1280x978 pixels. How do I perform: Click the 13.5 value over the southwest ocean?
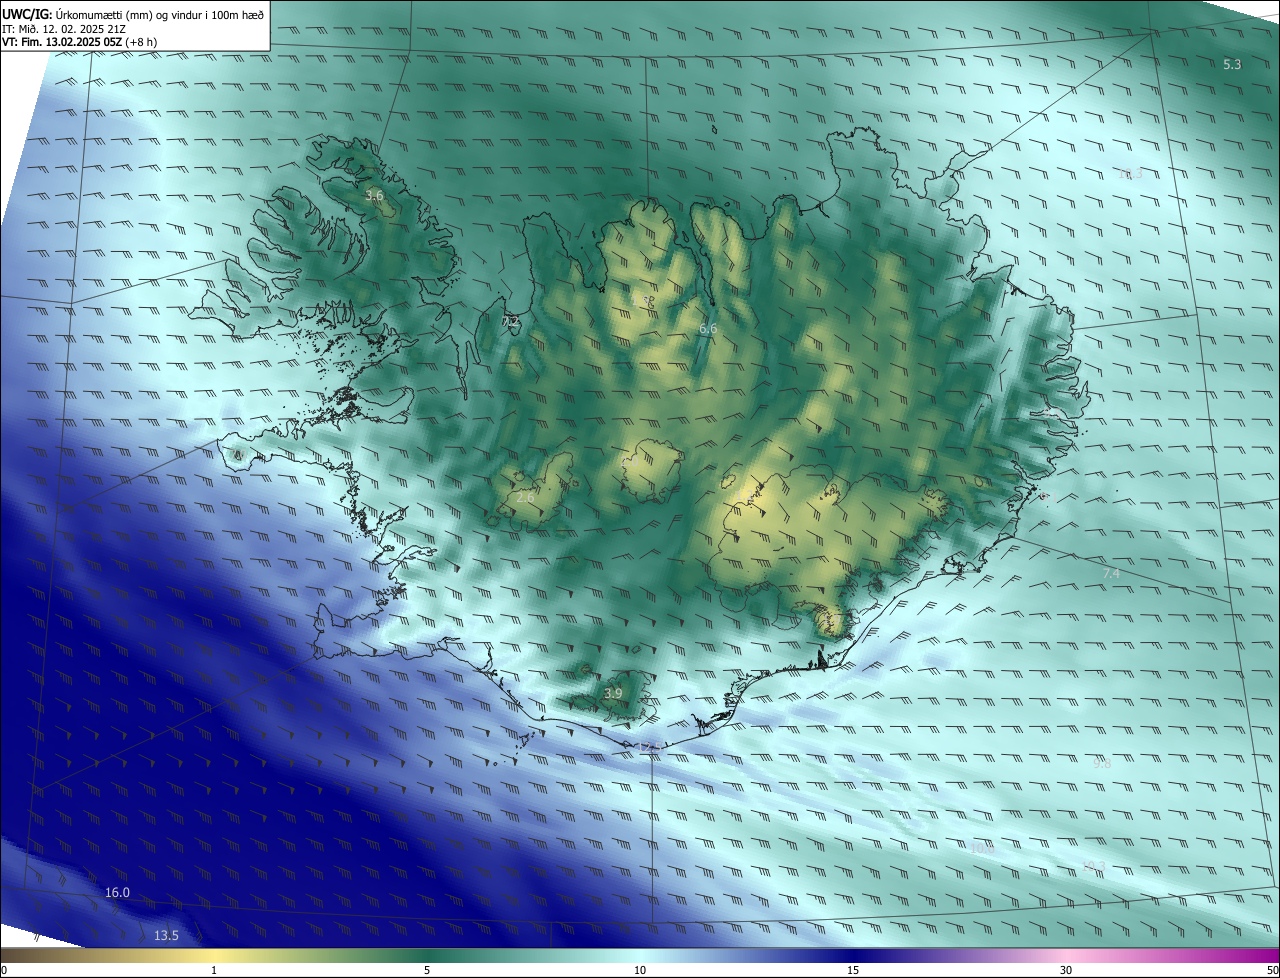166,935
